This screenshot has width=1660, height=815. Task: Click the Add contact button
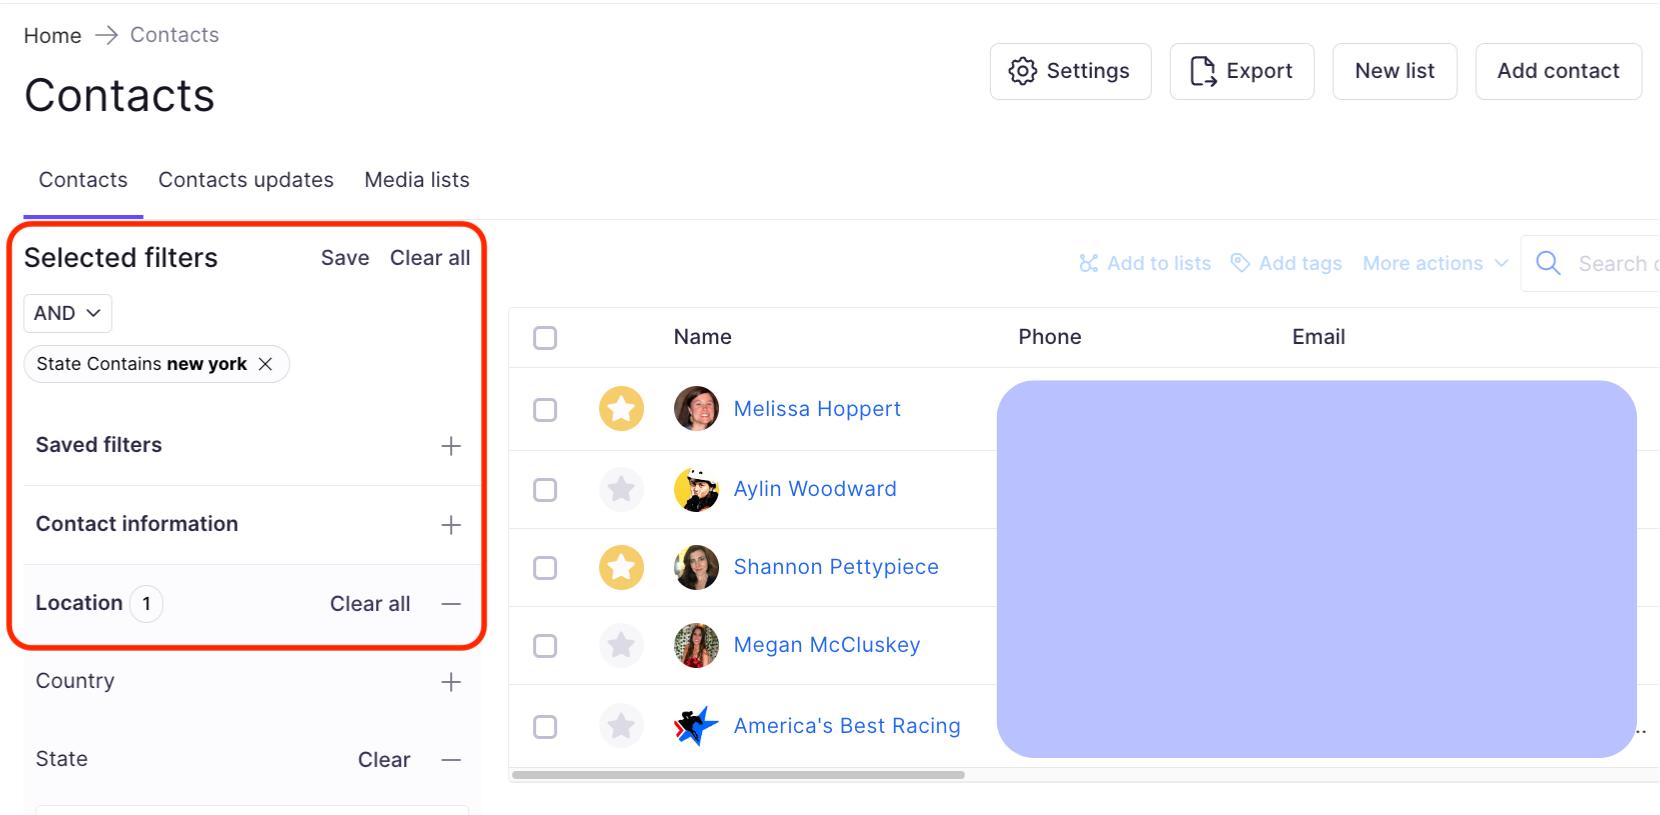pos(1558,71)
